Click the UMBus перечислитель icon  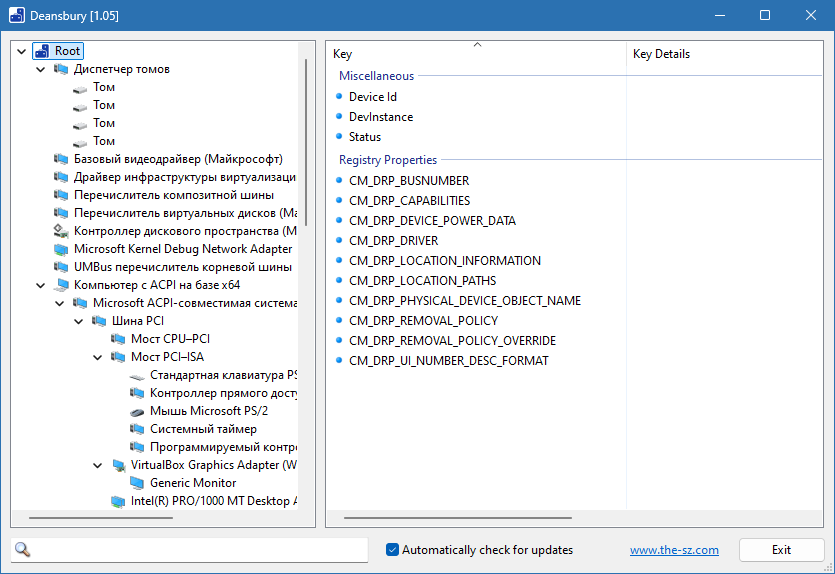pyautogui.click(x=61, y=267)
